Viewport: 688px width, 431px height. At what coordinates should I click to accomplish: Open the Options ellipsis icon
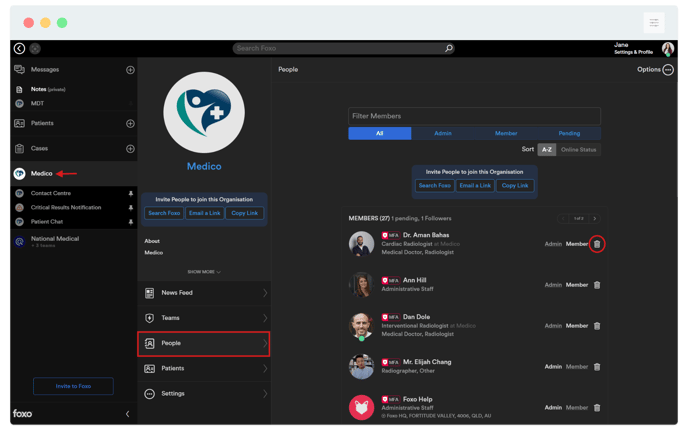[668, 70]
